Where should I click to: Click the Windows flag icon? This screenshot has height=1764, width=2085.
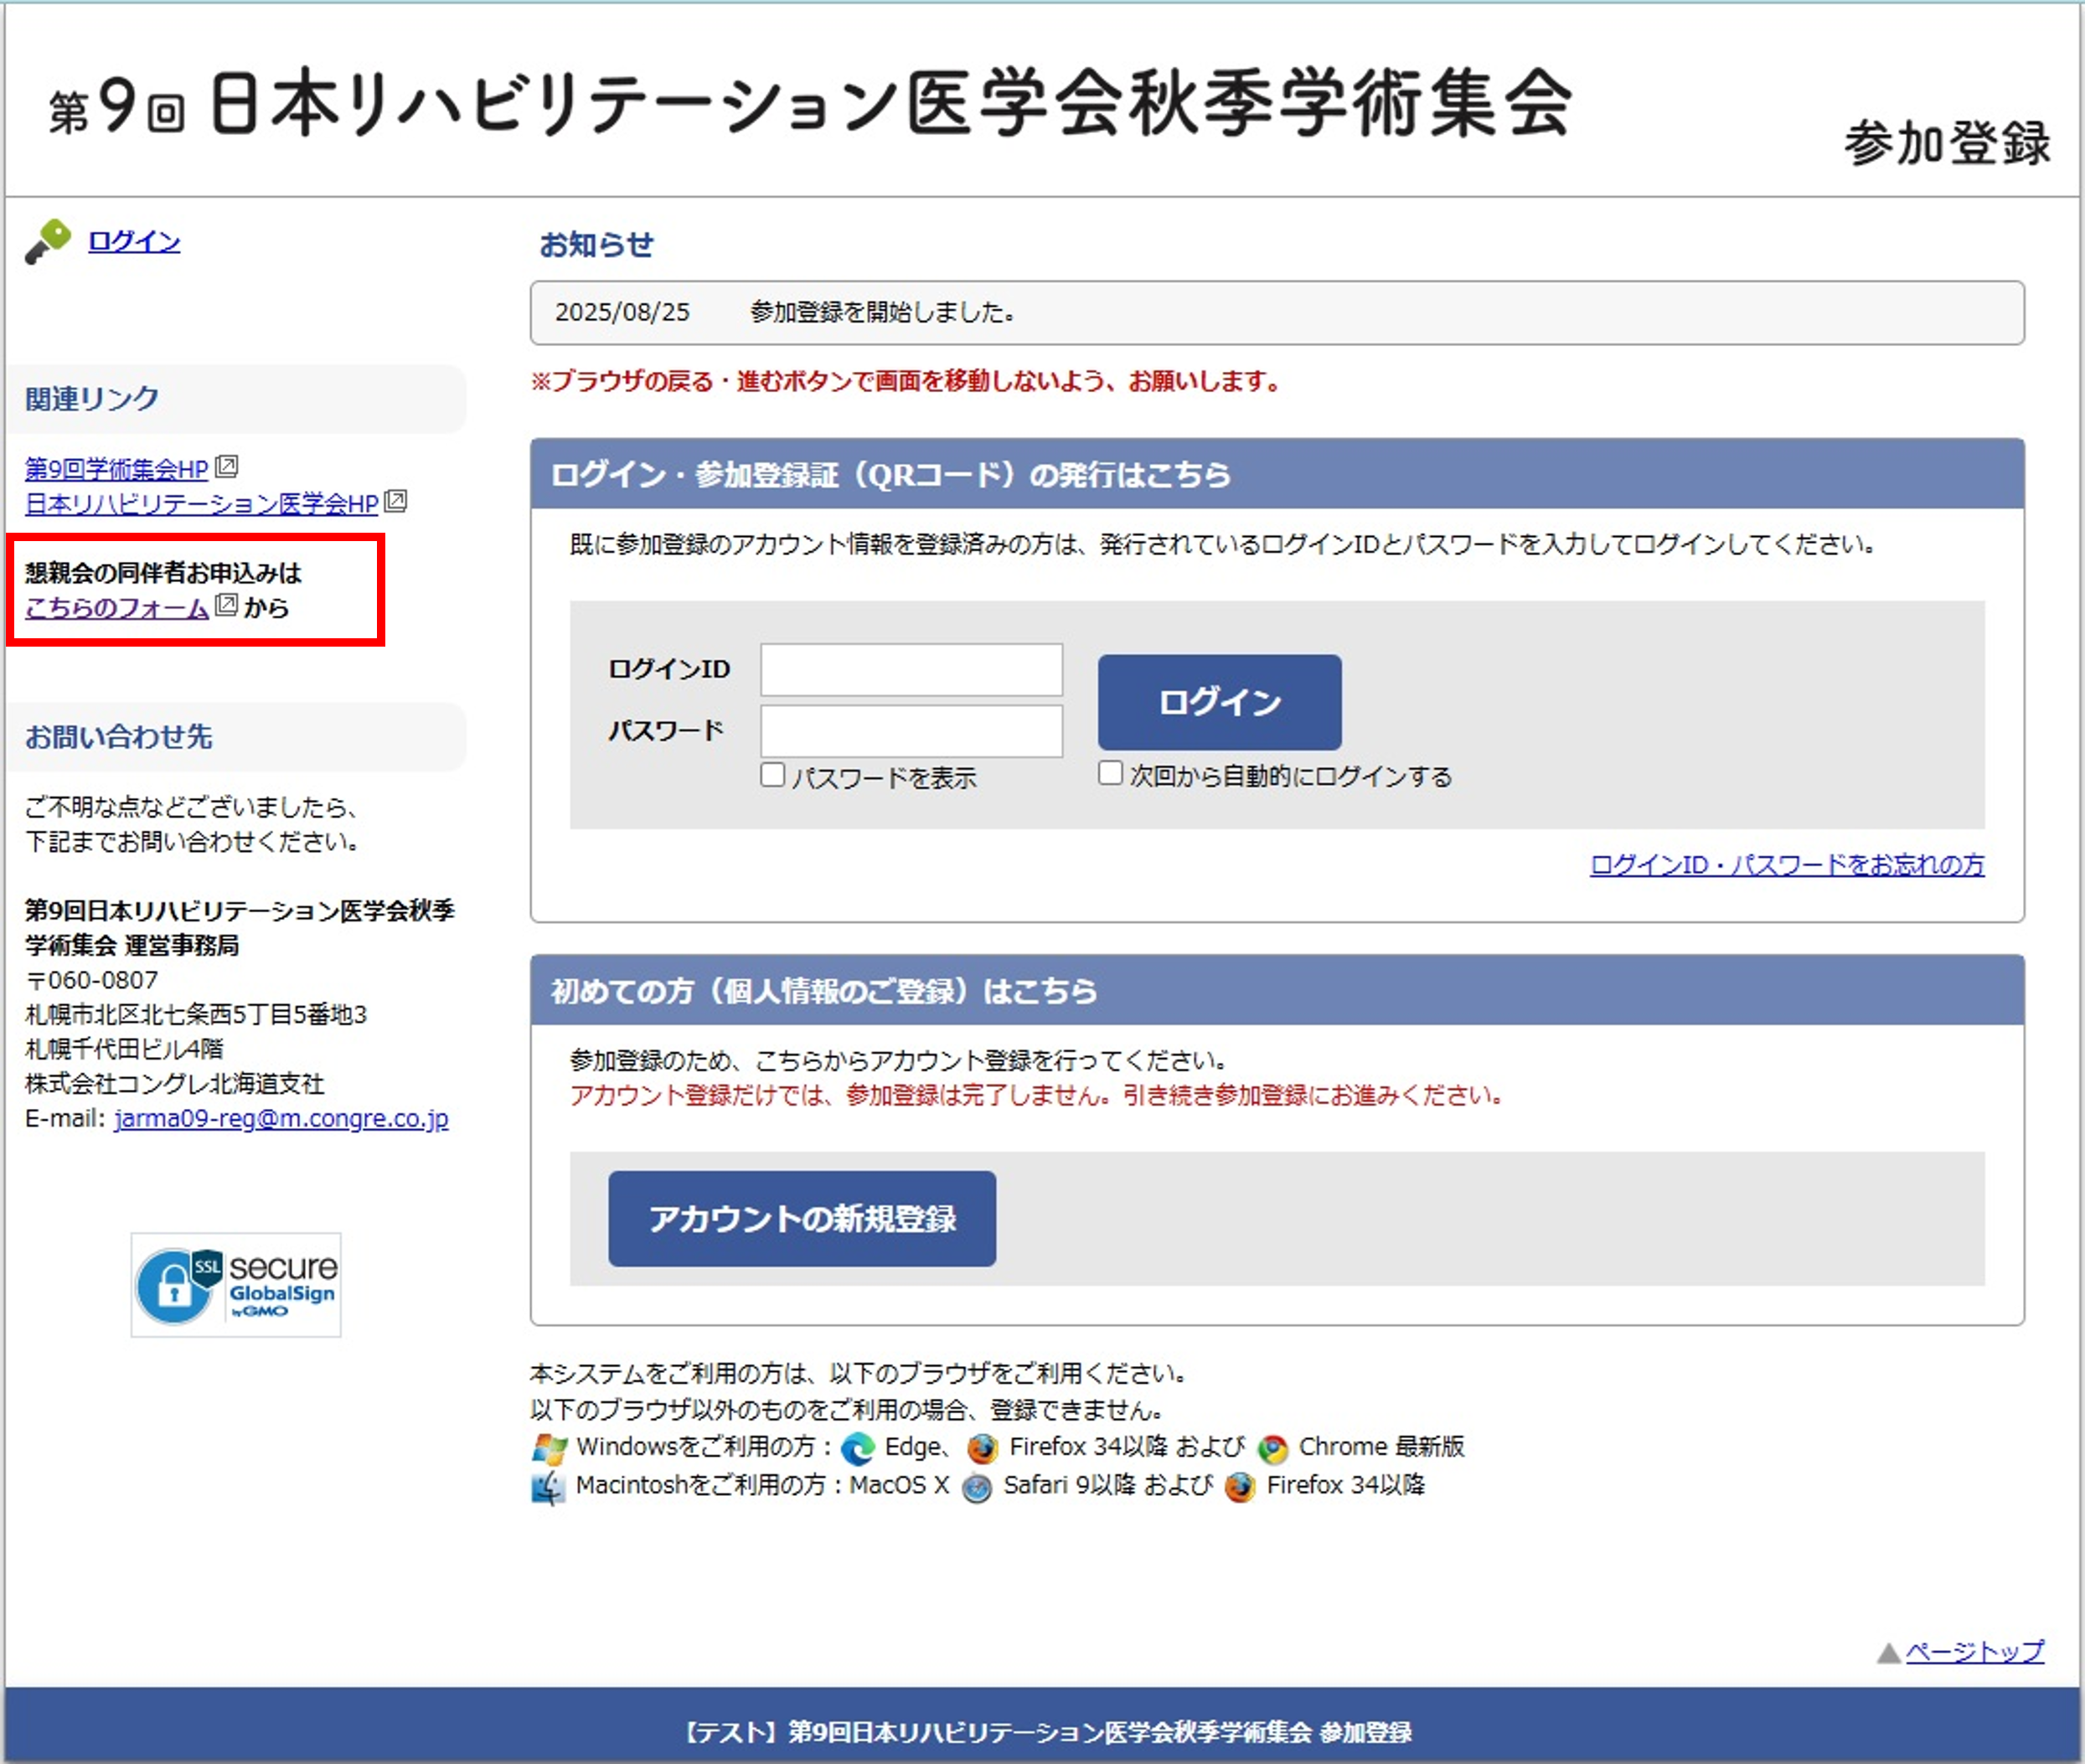(549, 1448)
